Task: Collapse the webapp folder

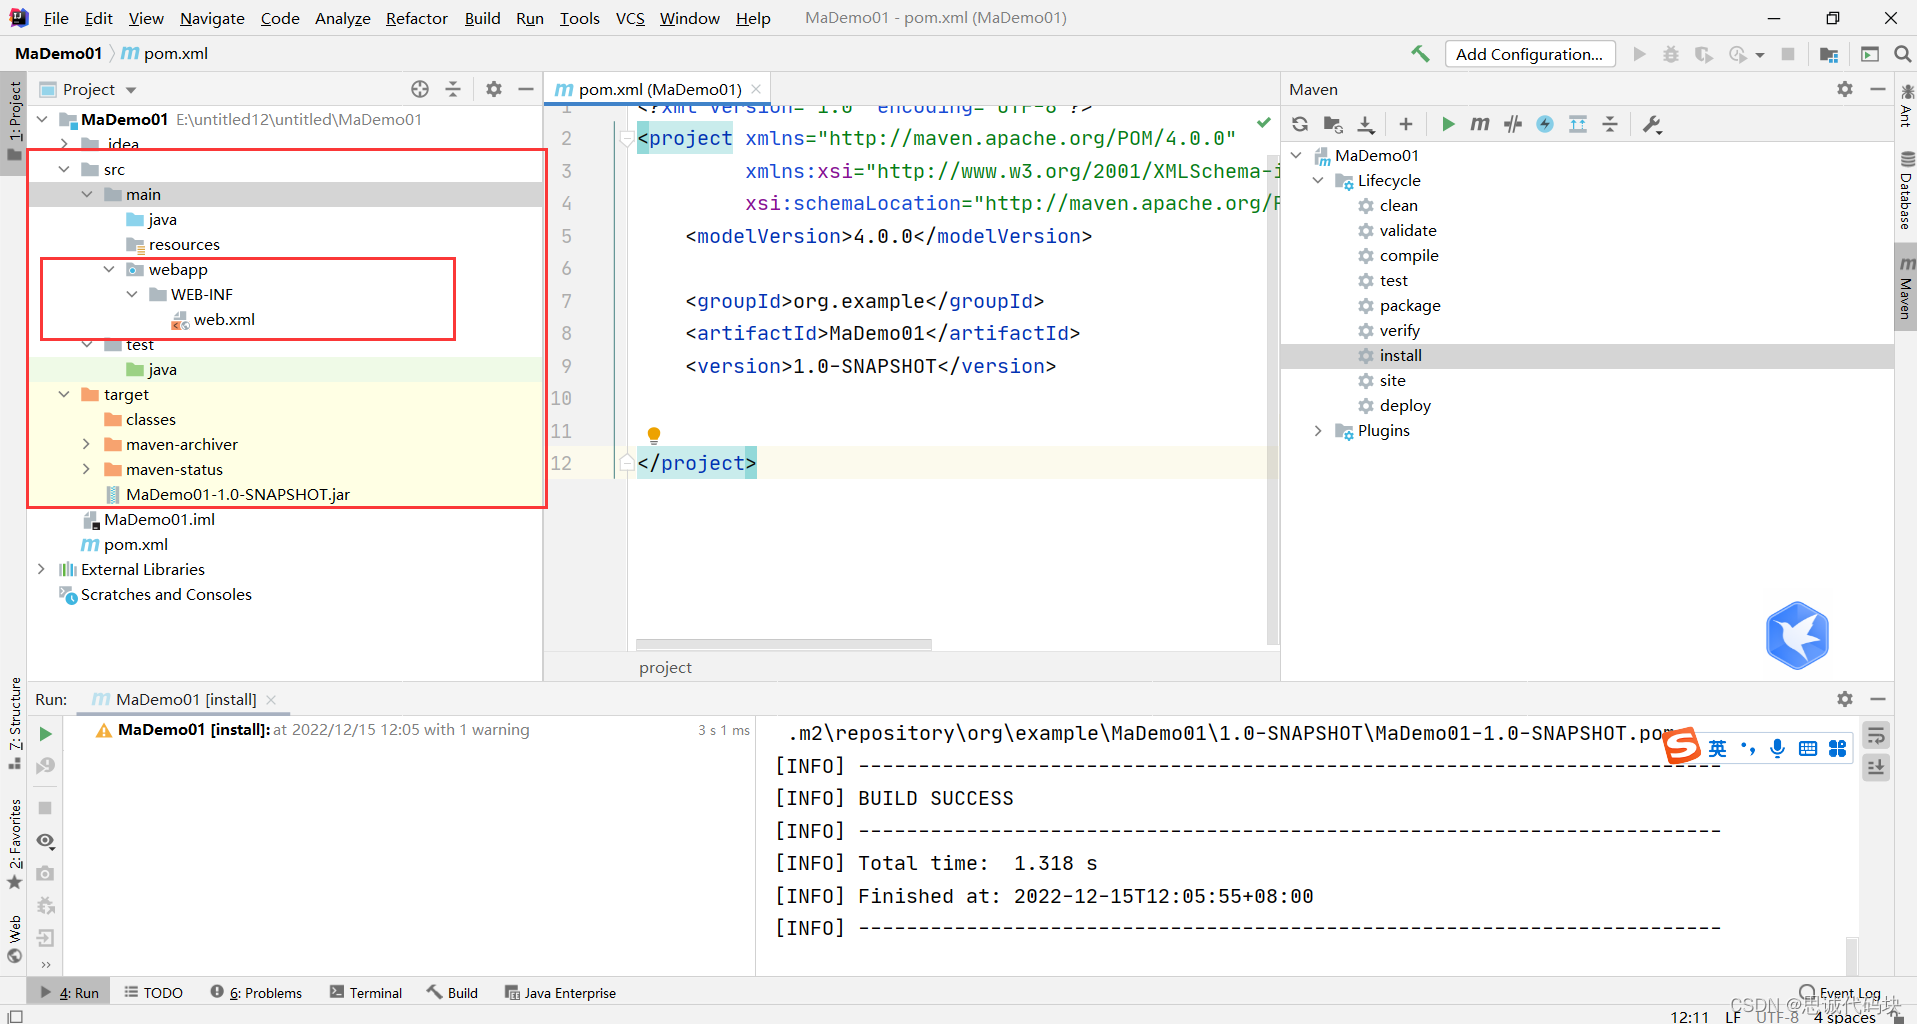Action: pos(109,269)
